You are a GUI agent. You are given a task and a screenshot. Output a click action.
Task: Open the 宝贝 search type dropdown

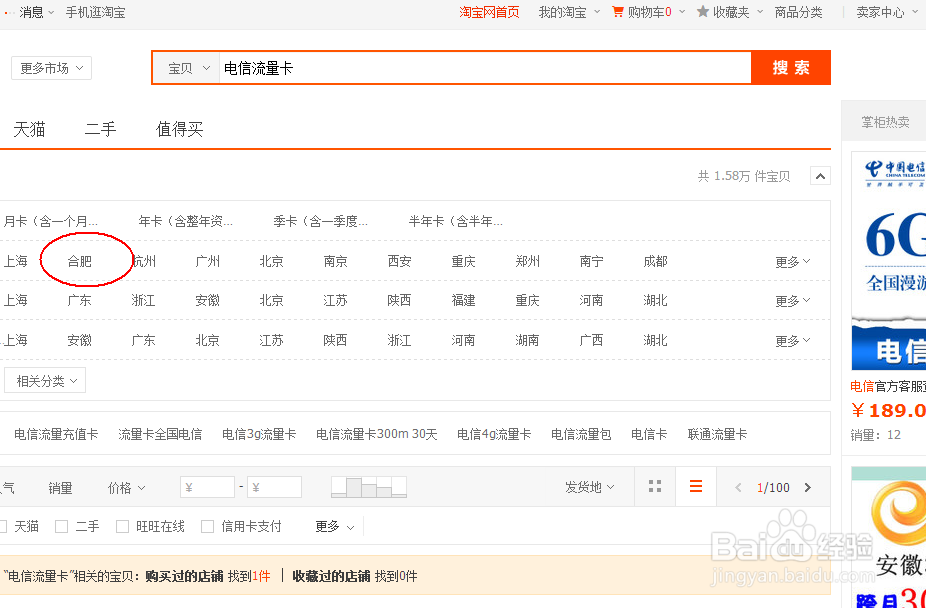pyautogui.click(x=188, y=68)
